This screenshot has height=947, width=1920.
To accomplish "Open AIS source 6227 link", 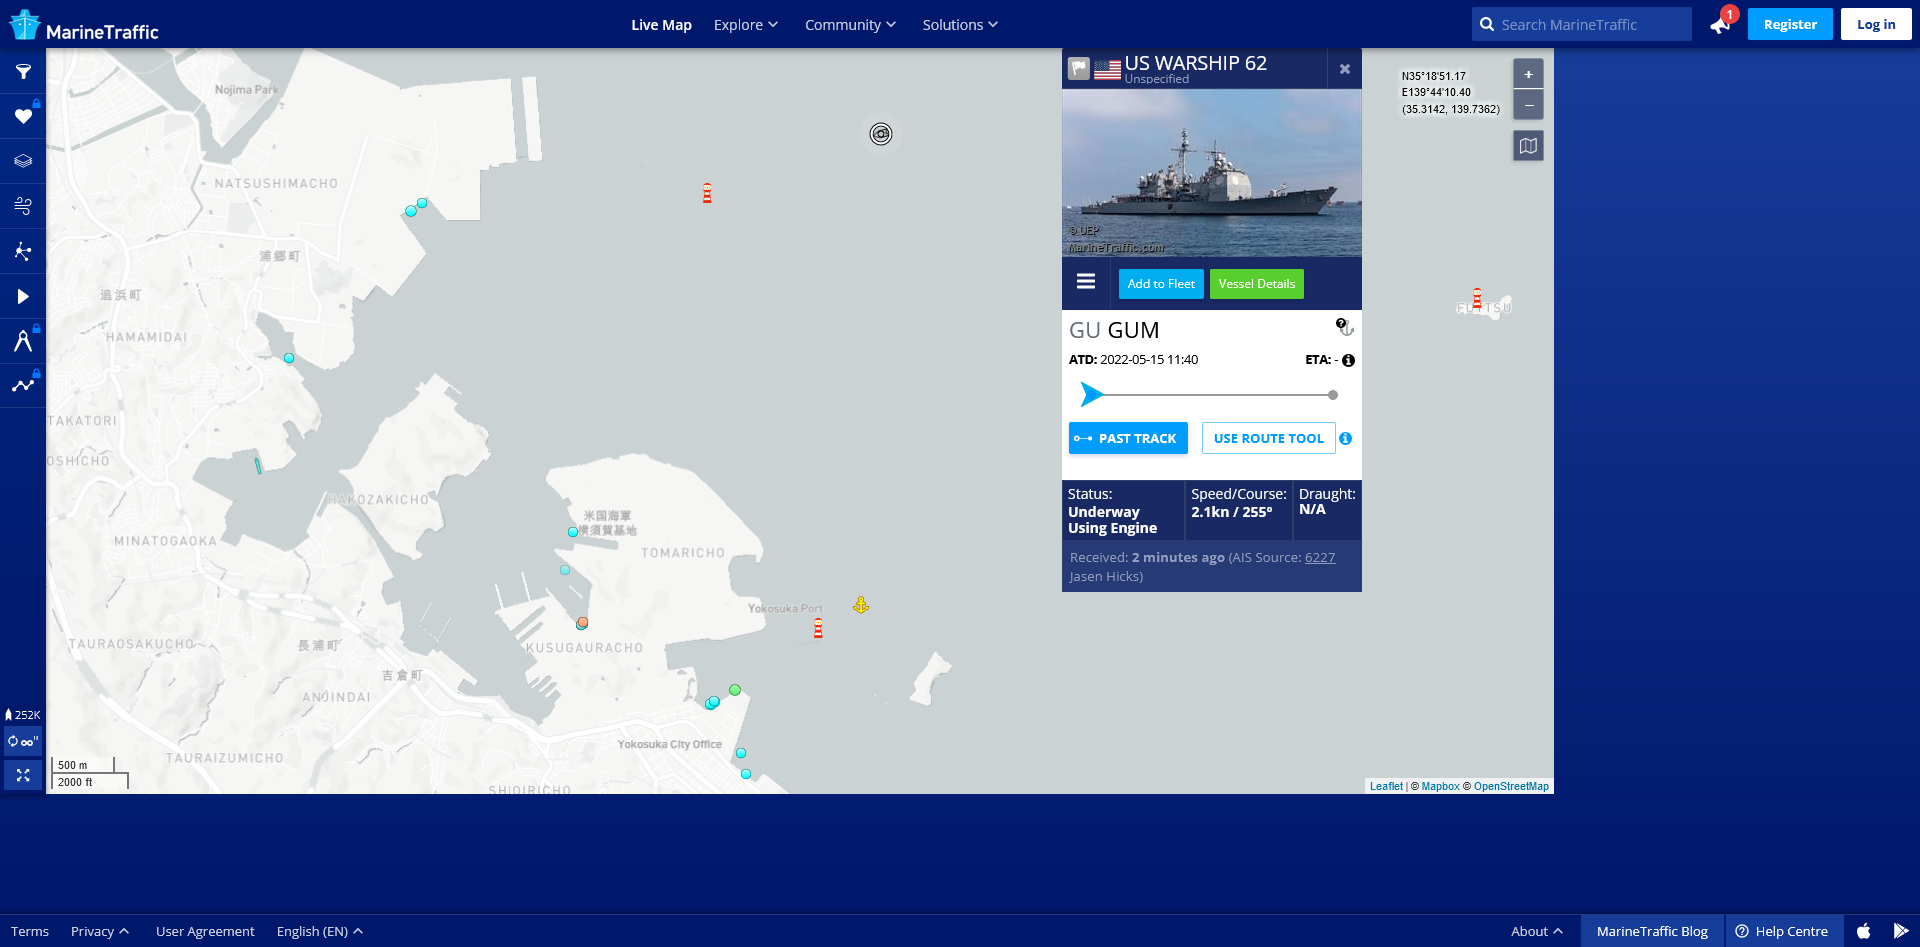I will [x=1320, y=558].
